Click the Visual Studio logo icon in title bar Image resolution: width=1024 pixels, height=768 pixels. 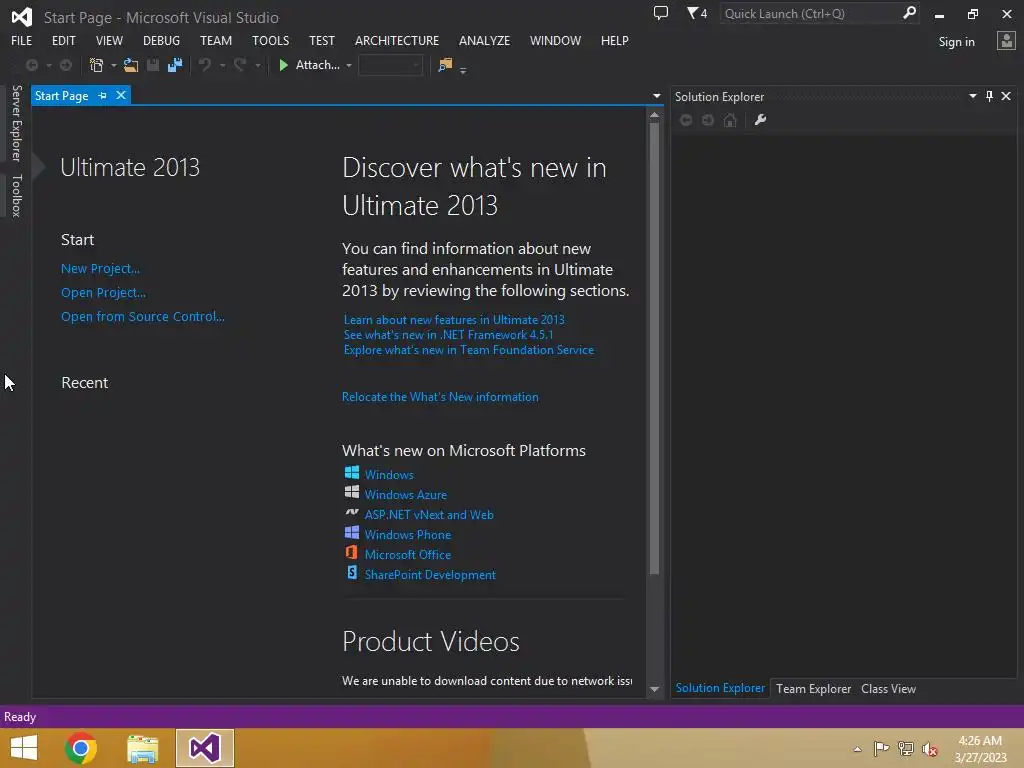(x=22, y=17)
